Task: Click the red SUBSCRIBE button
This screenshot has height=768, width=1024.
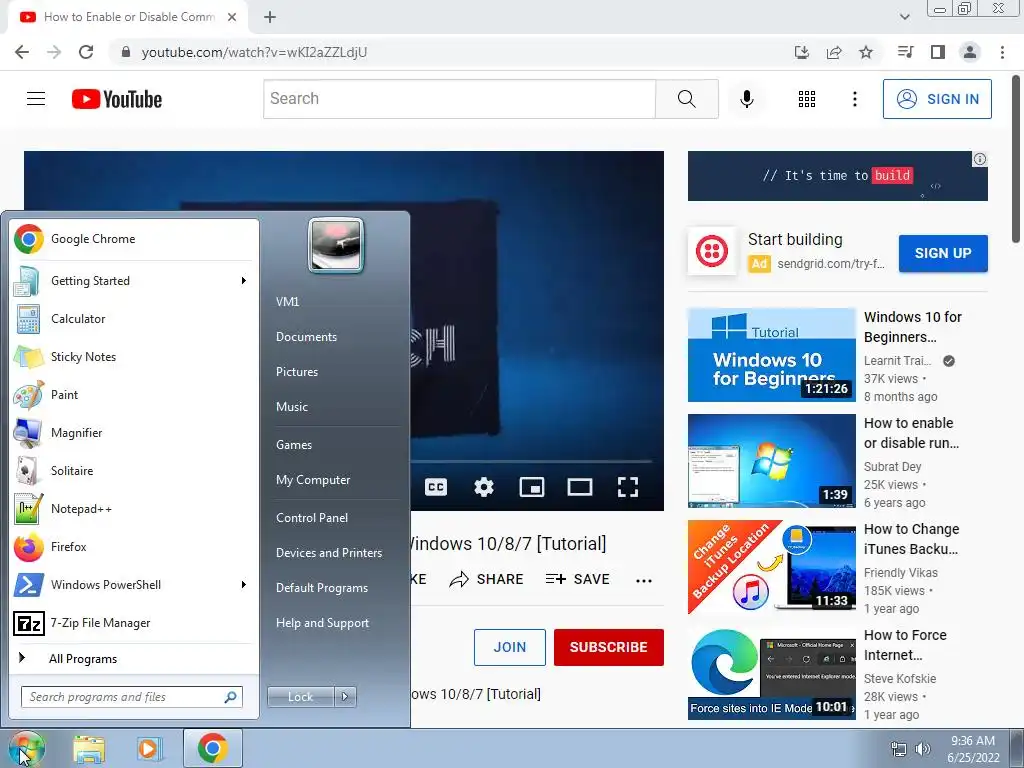Action: (609, 647)
